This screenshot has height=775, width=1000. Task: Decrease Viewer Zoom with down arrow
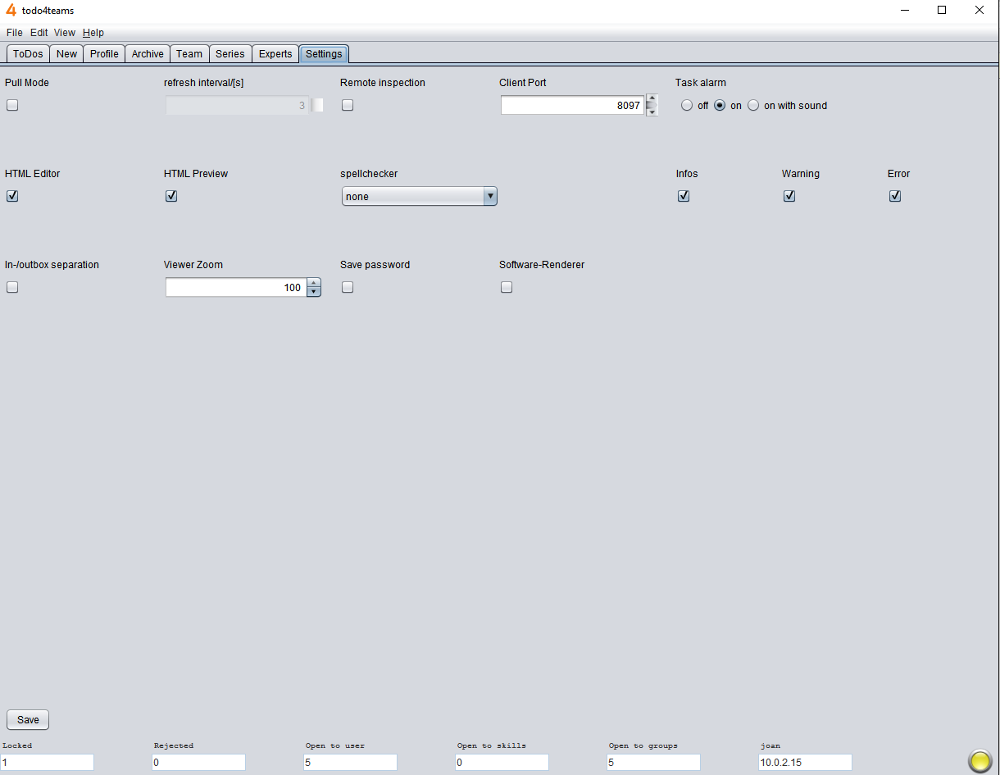[313, 292]
